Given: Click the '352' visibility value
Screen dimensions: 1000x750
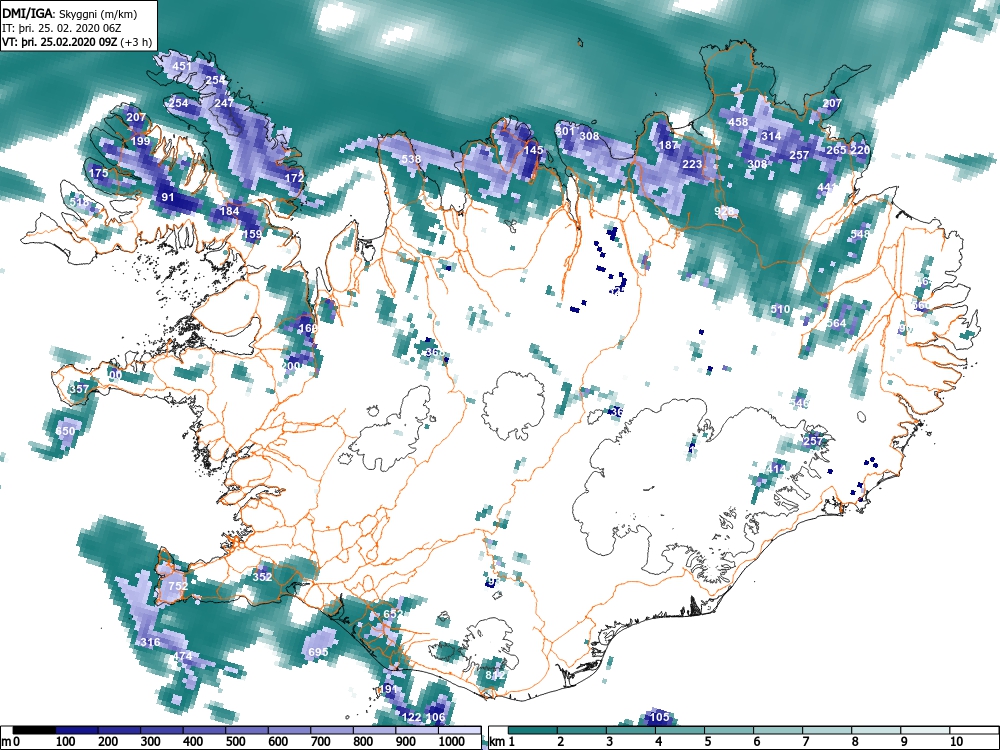Looking at the screenshot, I should (263, 577).
